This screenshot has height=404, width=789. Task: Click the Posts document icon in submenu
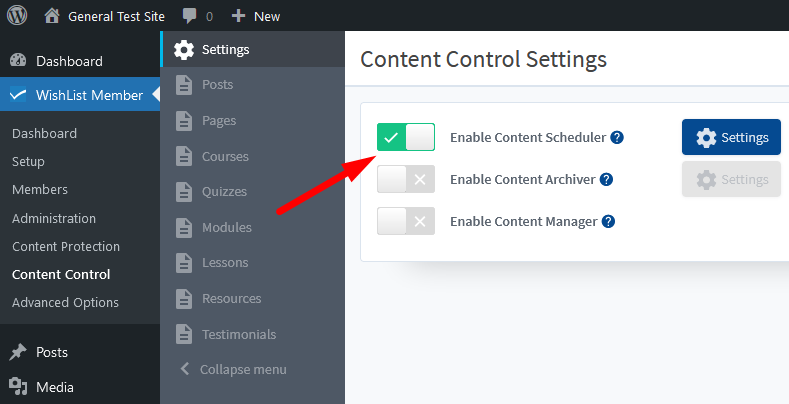point(184,85)
